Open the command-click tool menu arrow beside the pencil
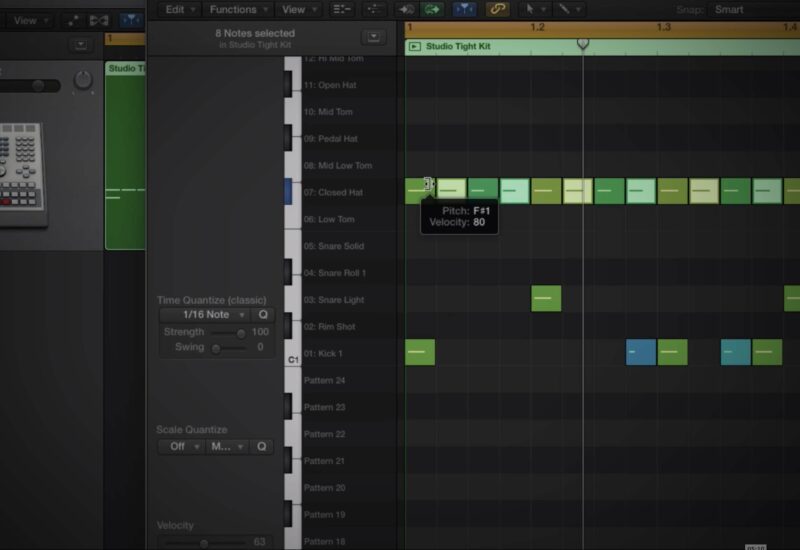 [x=578, y=10]
